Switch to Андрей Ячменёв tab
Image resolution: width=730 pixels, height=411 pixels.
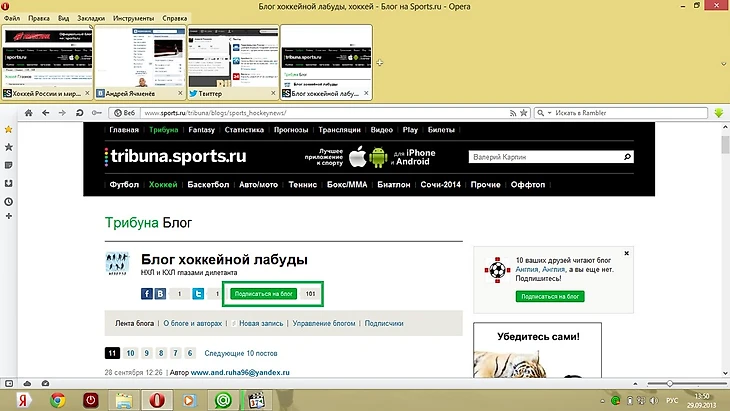tap(140, 61)
